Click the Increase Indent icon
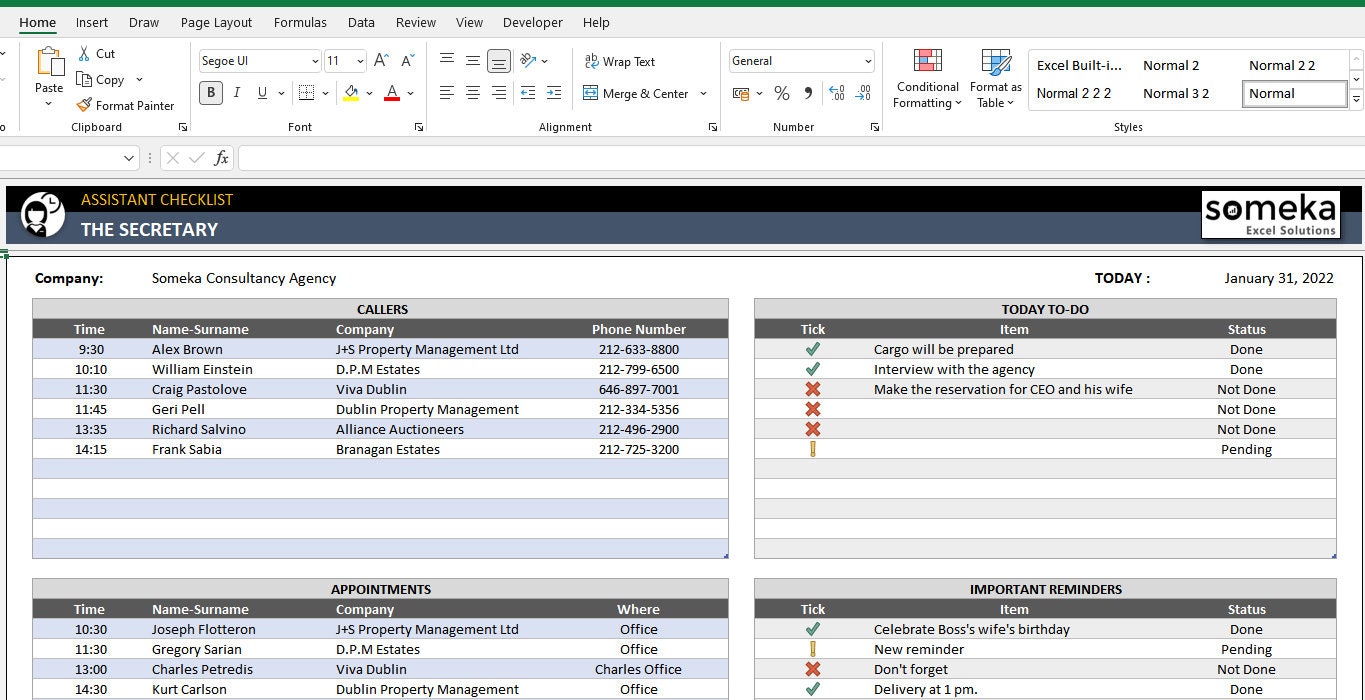The image size is (1365, 700). coord(553,93)
